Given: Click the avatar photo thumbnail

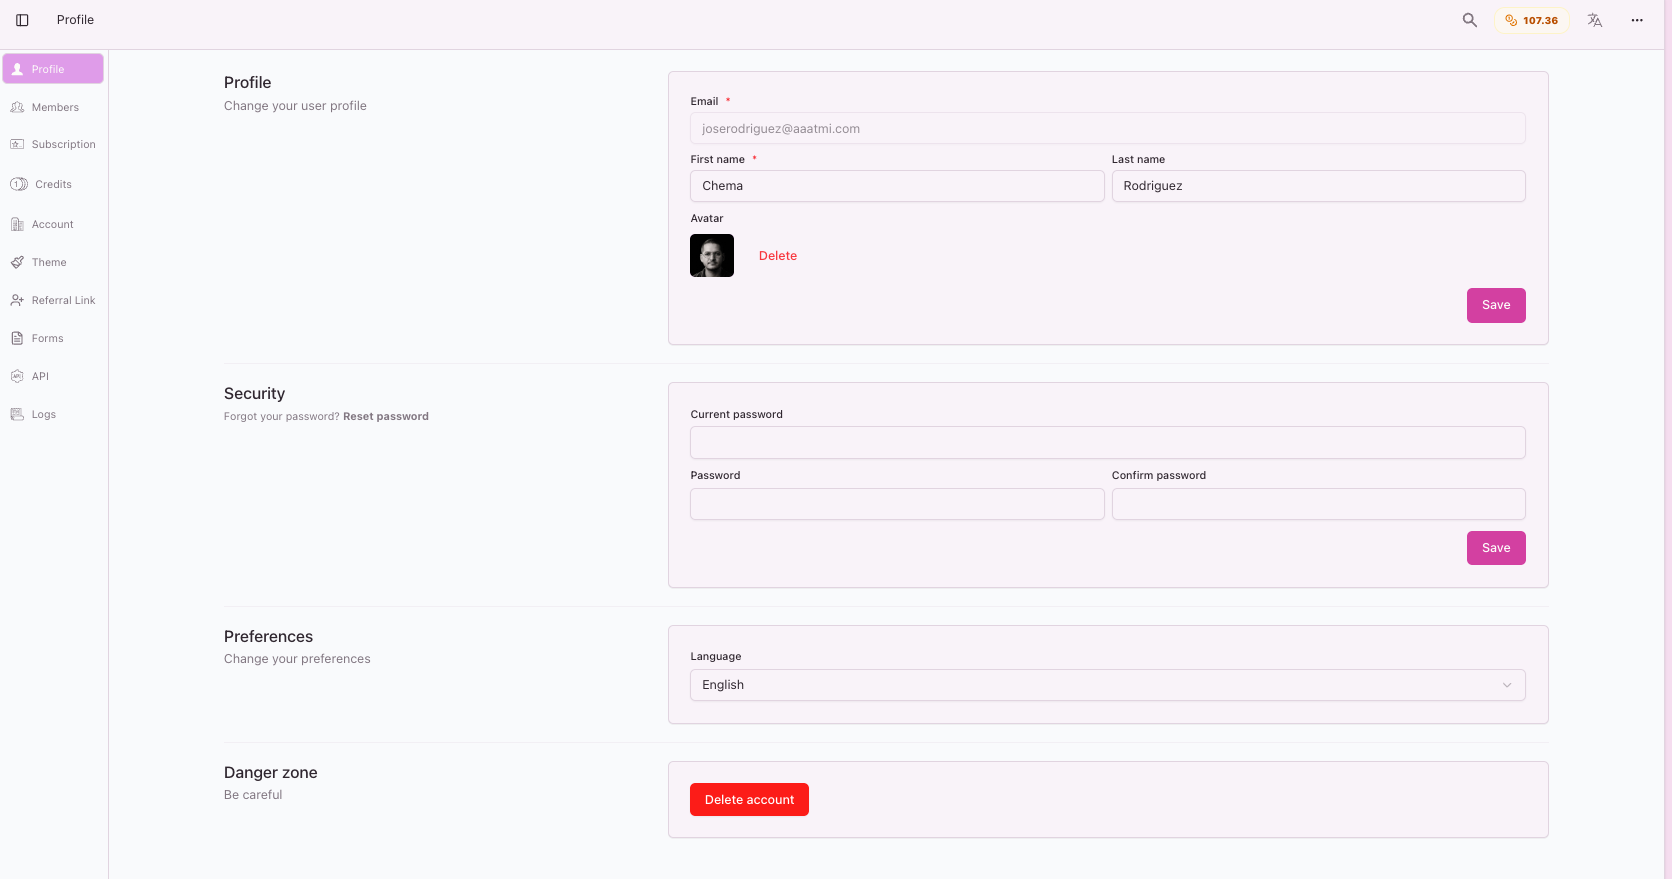Looking at the screenshot, I should (x=712, y=256).
